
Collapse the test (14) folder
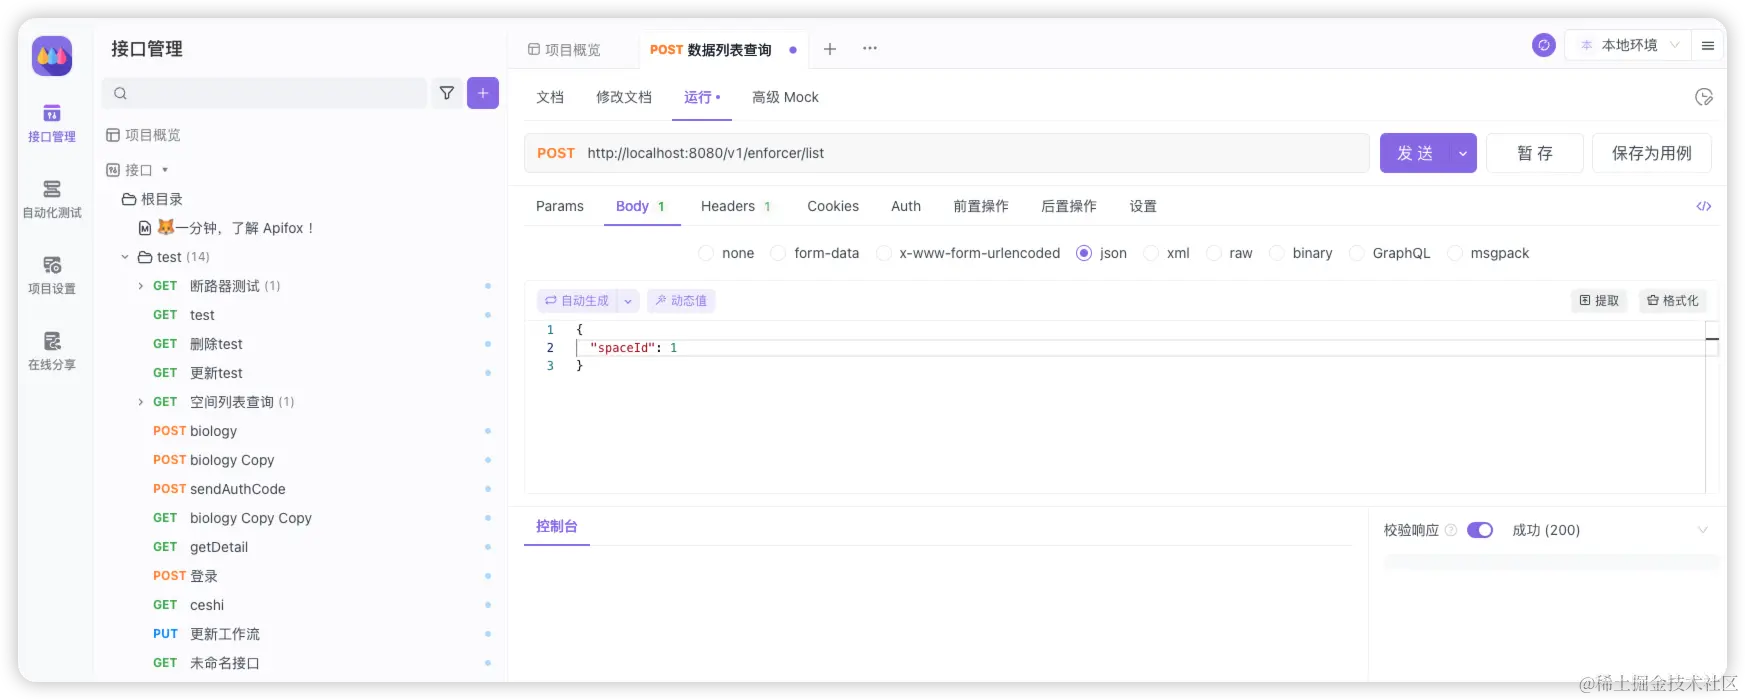[x=125, y=257]
